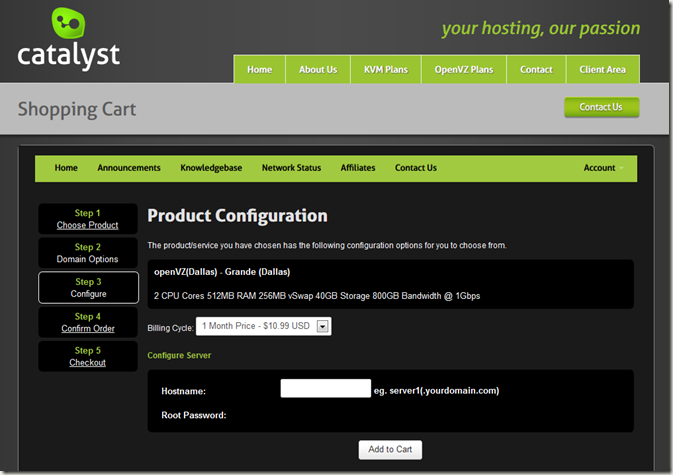Screen dimensions: 673x475
Task: Open the Affiliates menu item
Action: coord(358,168)
